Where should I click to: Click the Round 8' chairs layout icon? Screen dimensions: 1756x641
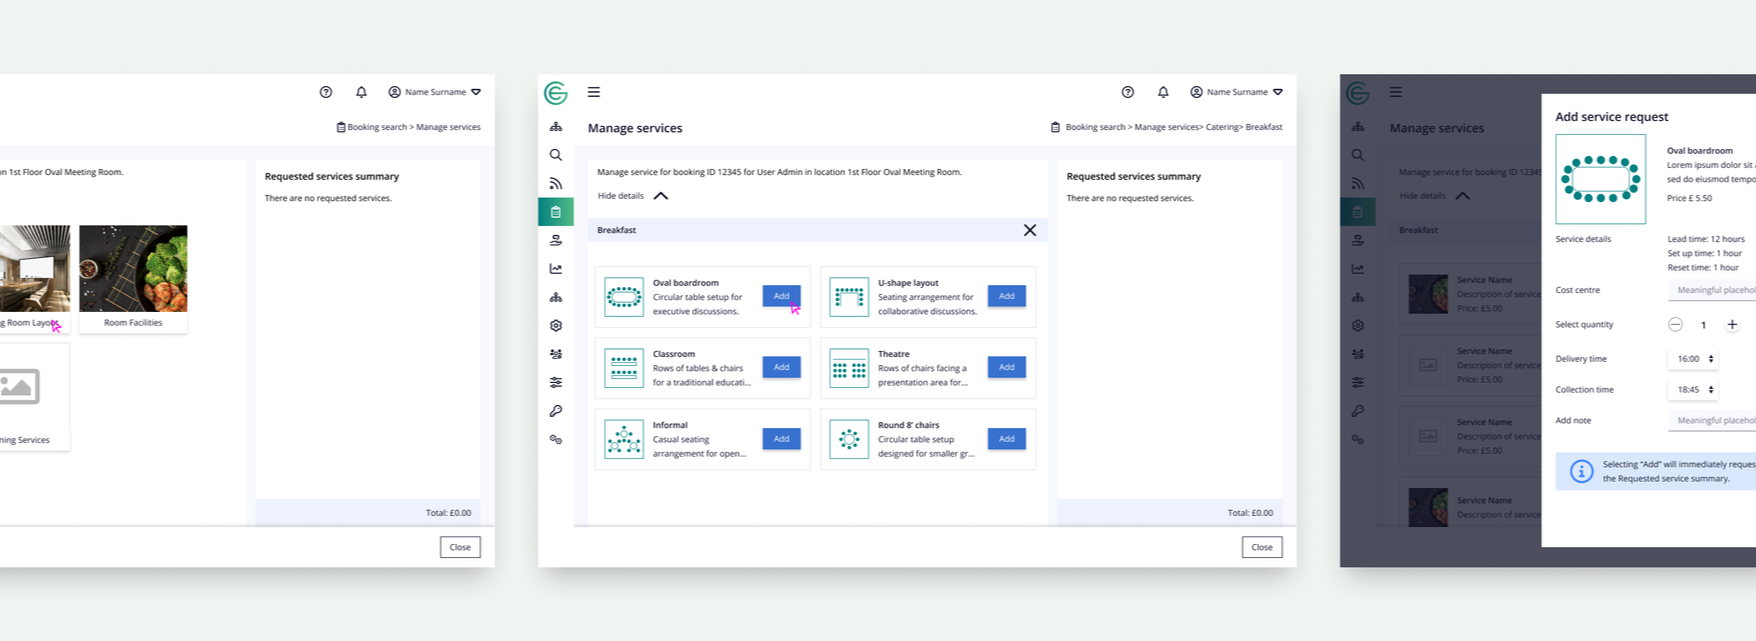849,439
